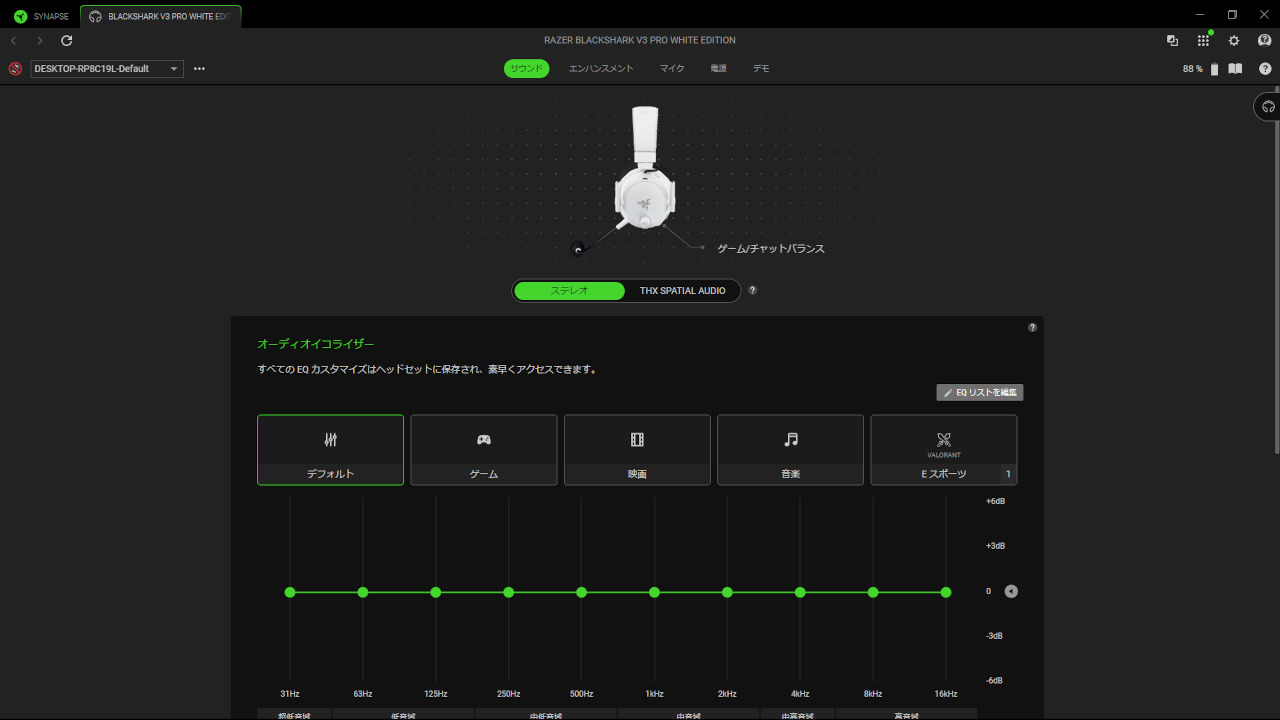Click the 125Hz equalizer slider handle

pos(436,592)
